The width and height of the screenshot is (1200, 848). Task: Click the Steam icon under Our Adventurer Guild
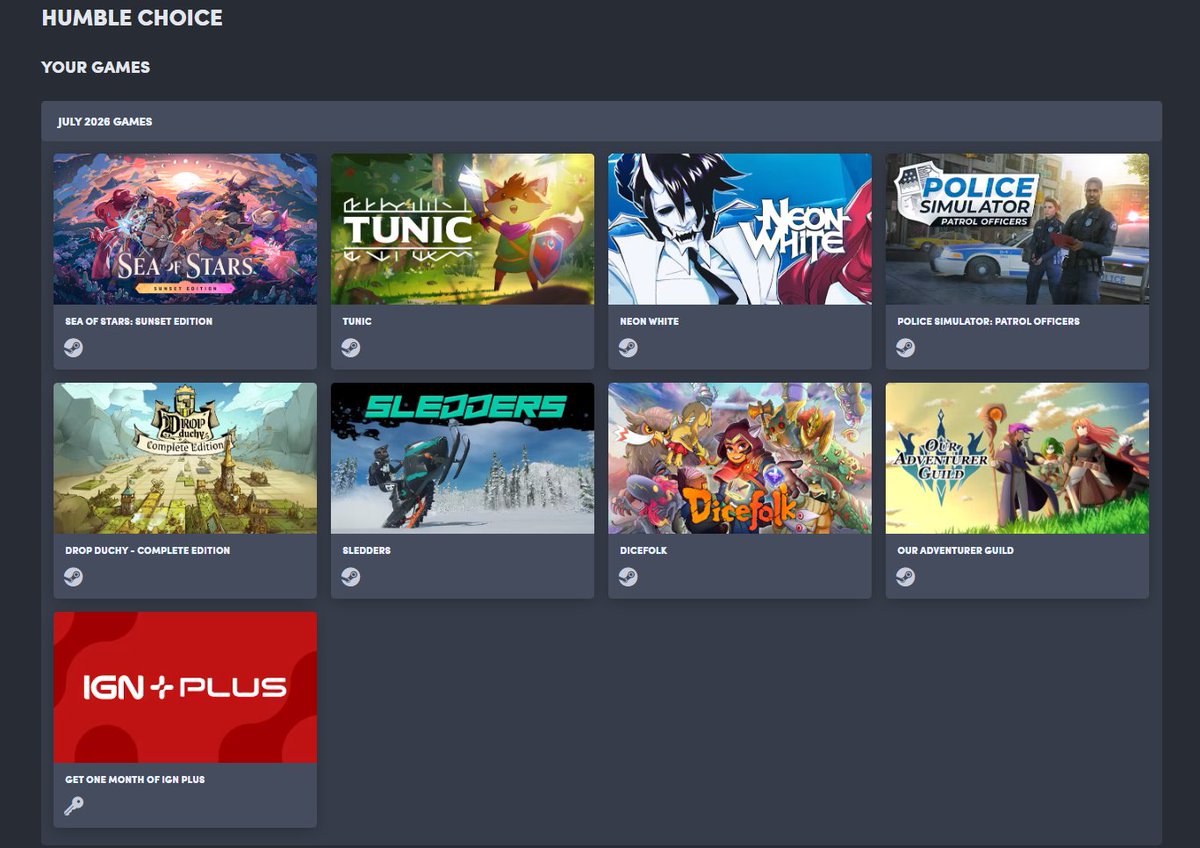(905, 577)
